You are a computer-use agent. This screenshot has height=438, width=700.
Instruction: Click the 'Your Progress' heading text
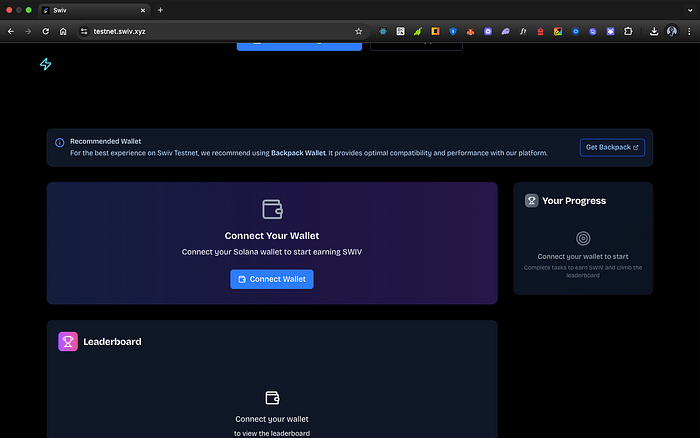[x=574, y=201]
